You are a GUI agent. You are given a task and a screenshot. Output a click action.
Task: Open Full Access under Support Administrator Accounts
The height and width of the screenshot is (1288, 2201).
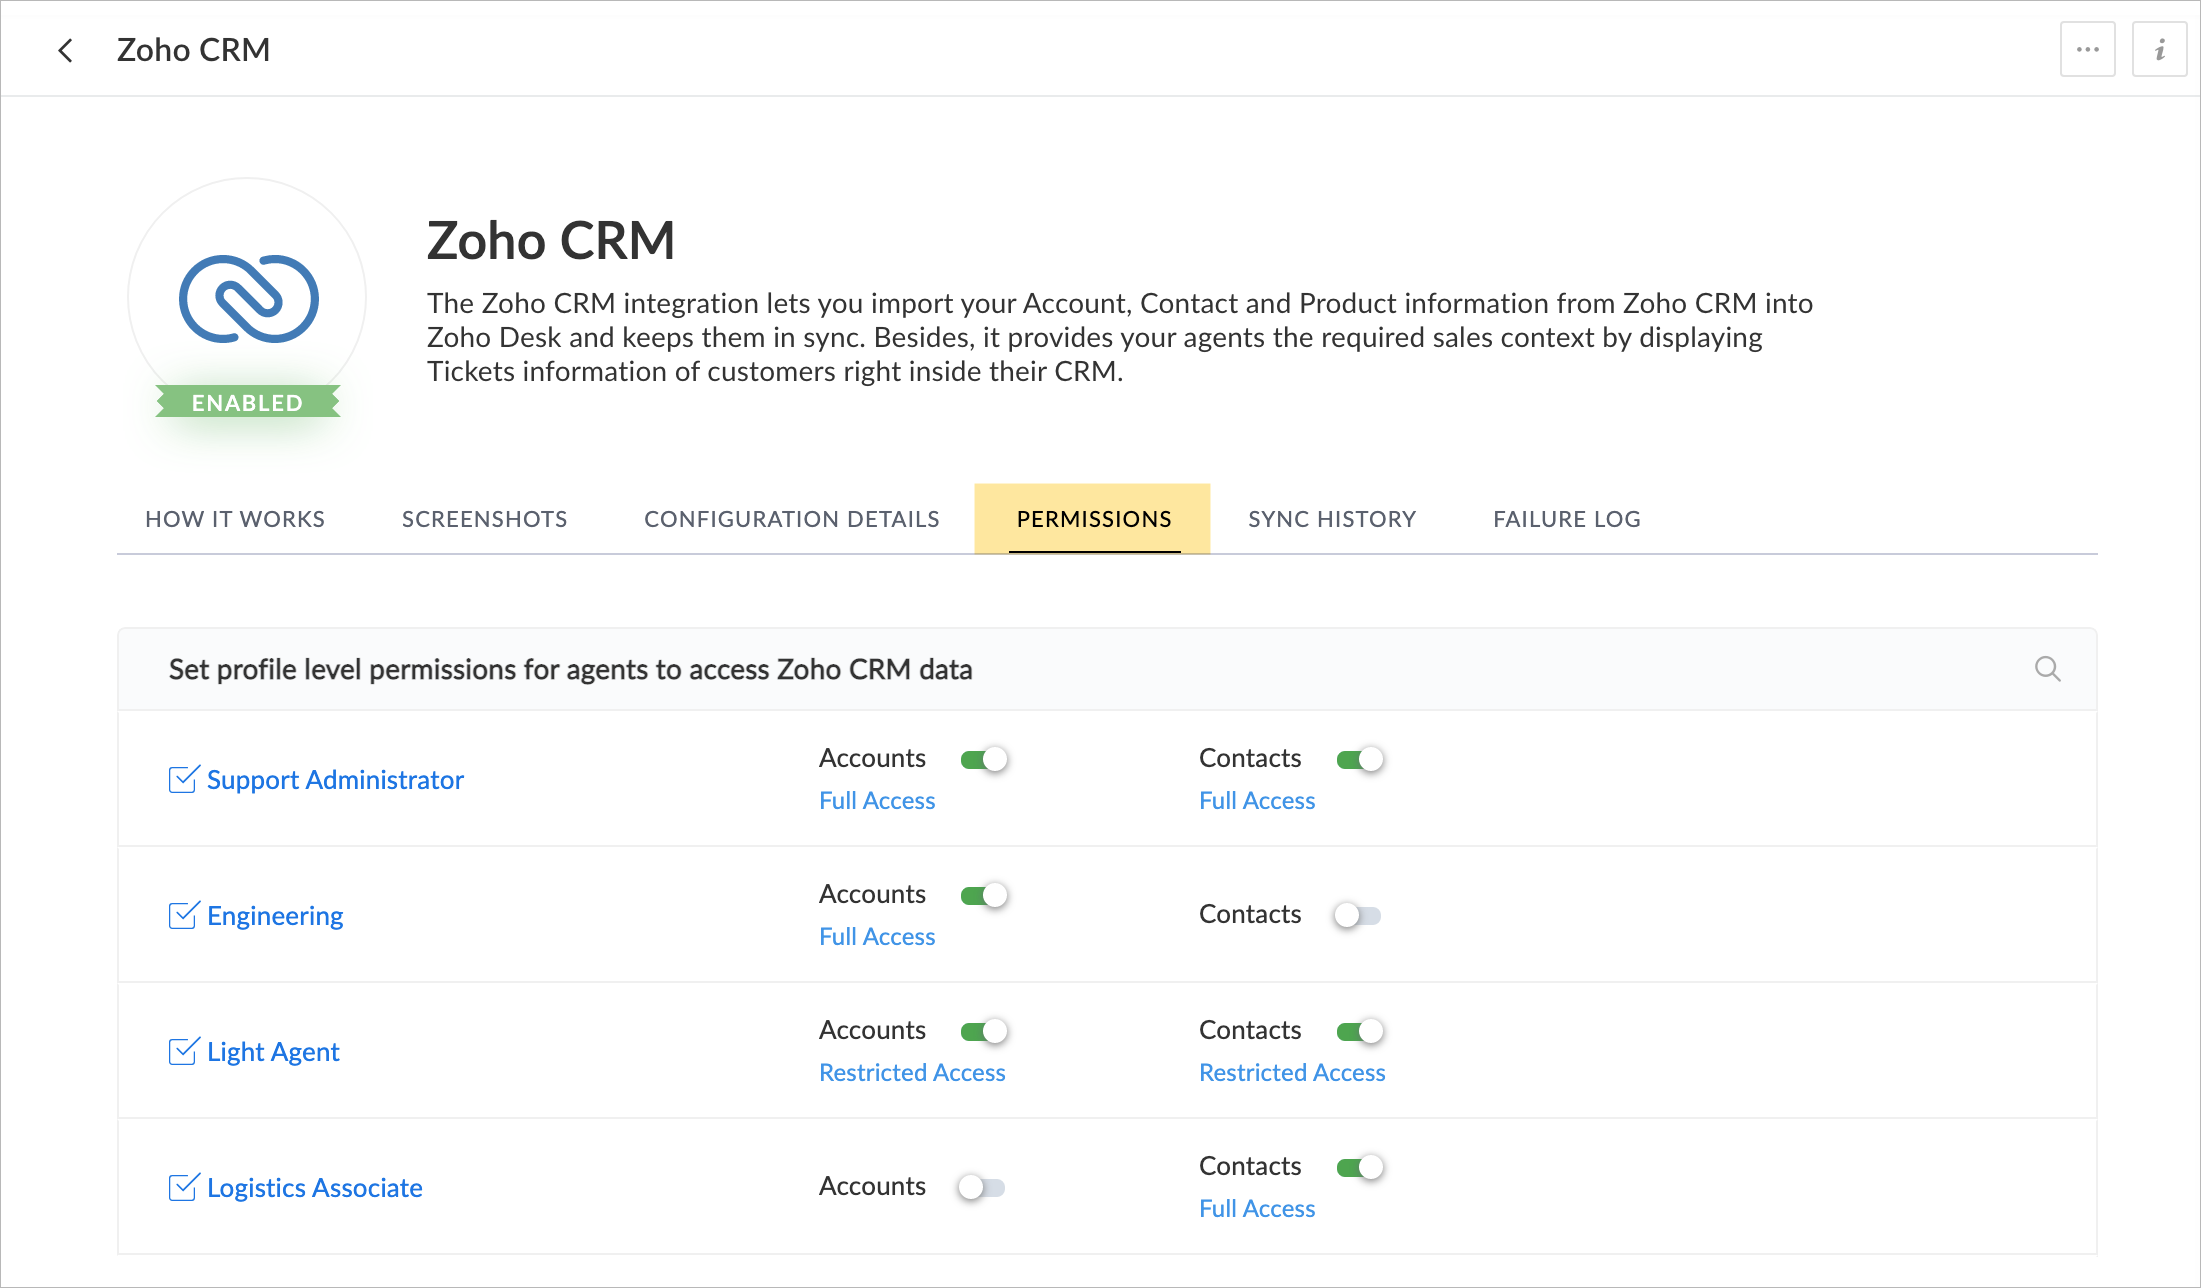[876, 801]
